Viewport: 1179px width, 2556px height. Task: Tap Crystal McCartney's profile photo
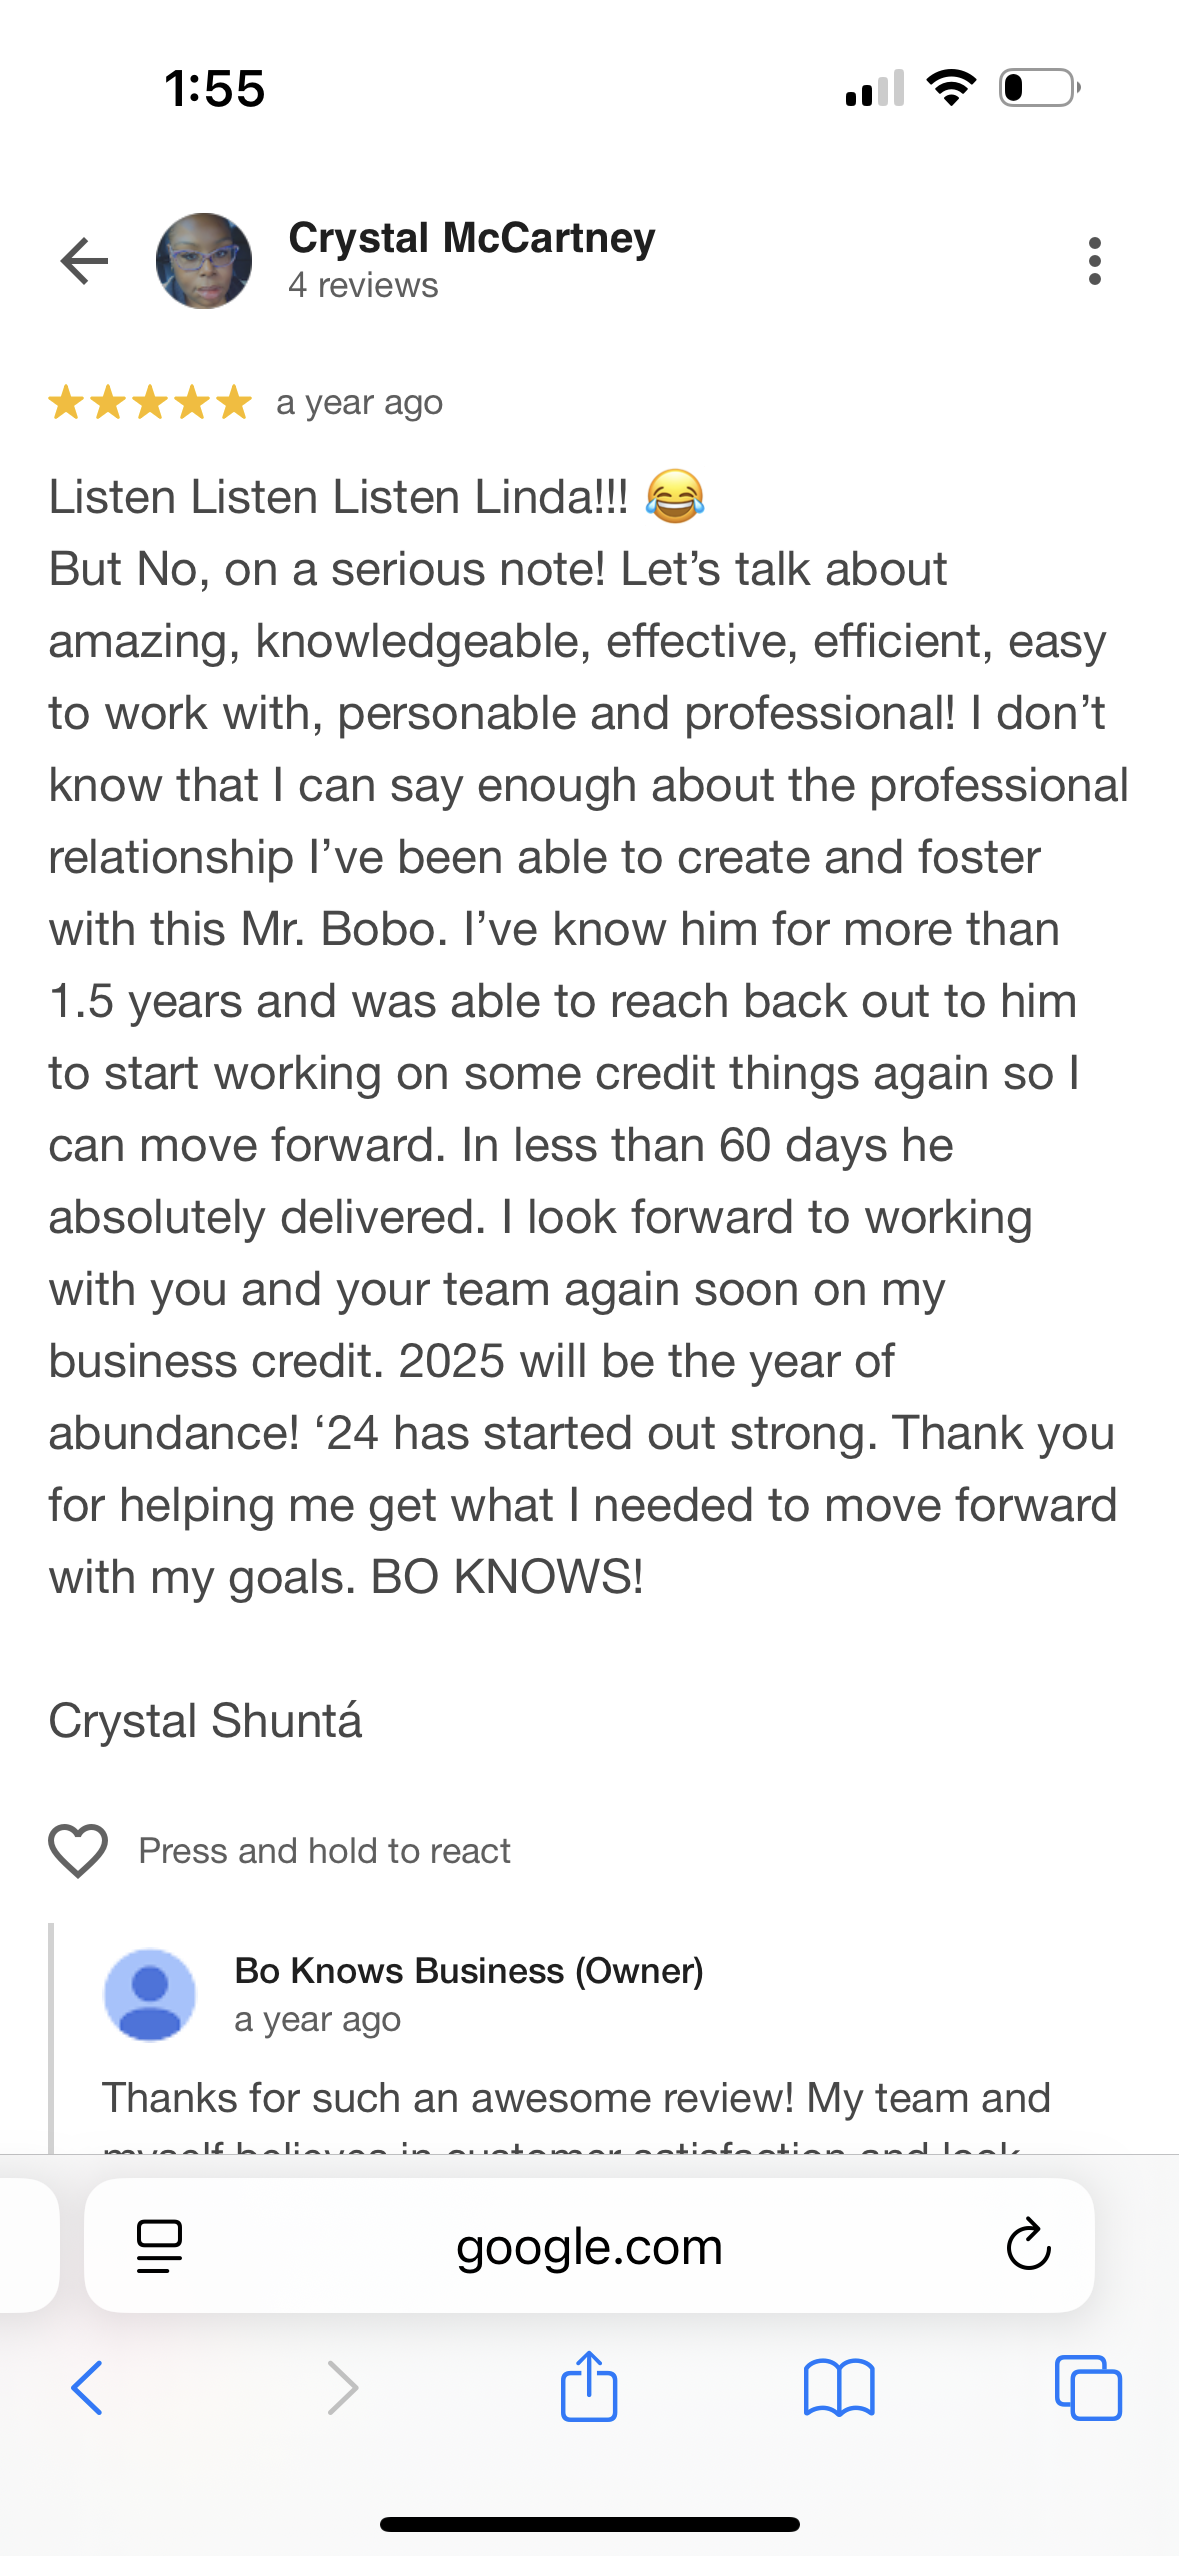point(204,261)
